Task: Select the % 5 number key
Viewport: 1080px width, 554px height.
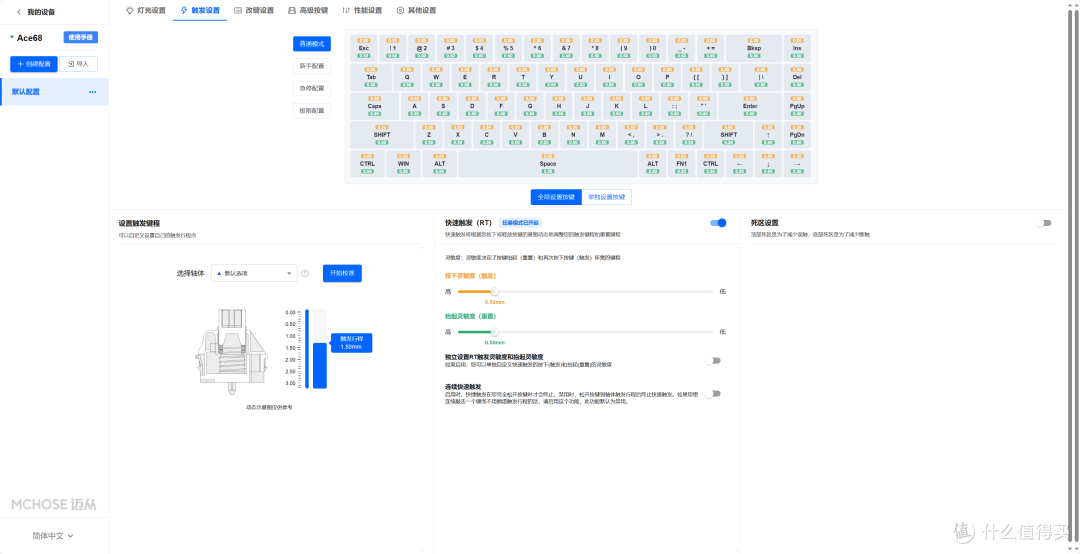Action: click(508, 48)
